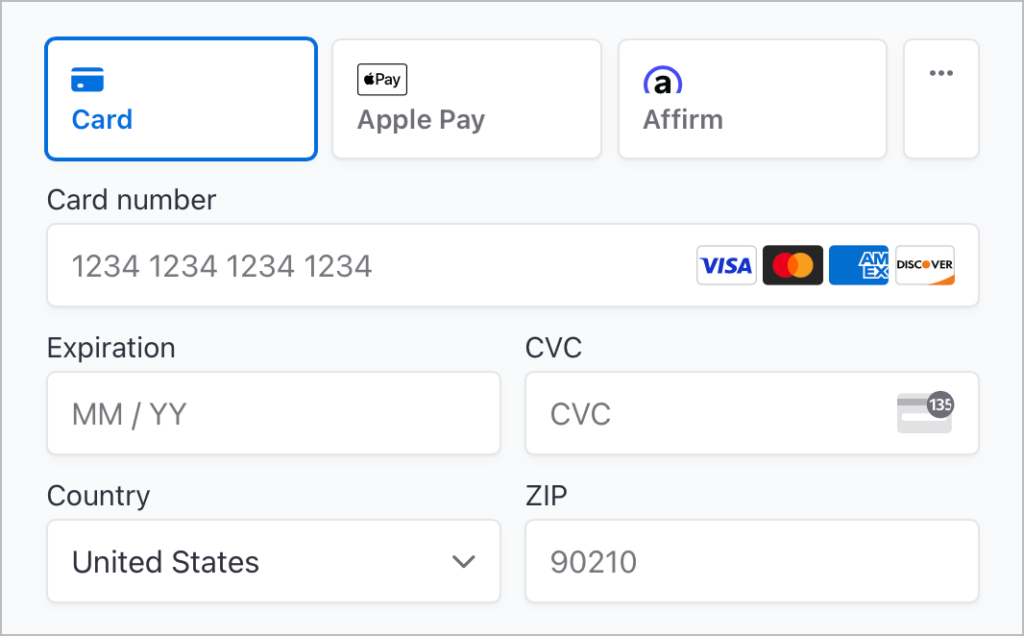Viewport: 1024px width, 636px height.
Task: Click the Affirm circular logo icon
Action: pos(663,79)
